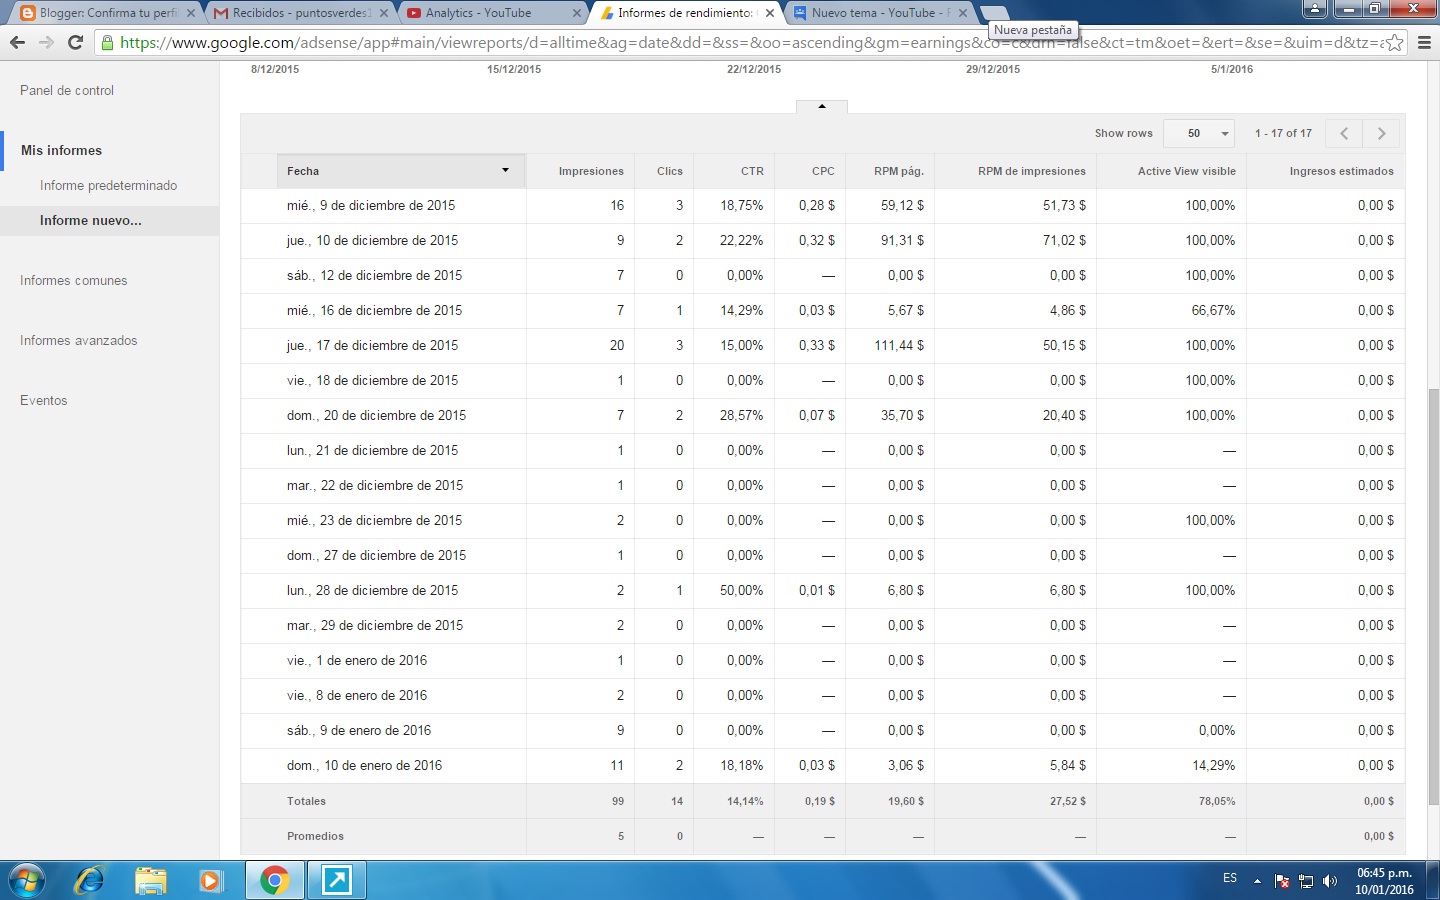Viewport: 1440px width, 900px height.
Task: Sort table by RPM de impresiones column
Action: 1032,171
